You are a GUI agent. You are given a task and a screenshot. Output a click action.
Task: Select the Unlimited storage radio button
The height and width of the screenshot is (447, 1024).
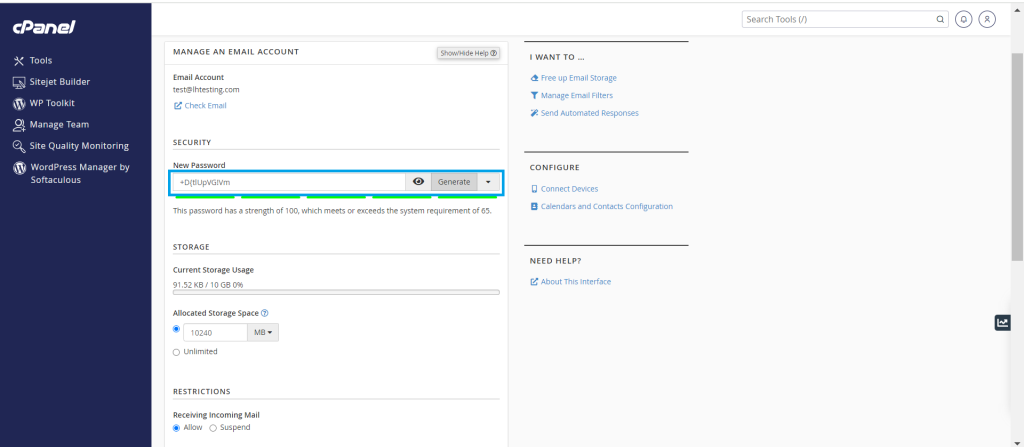[x=177, y=352]
